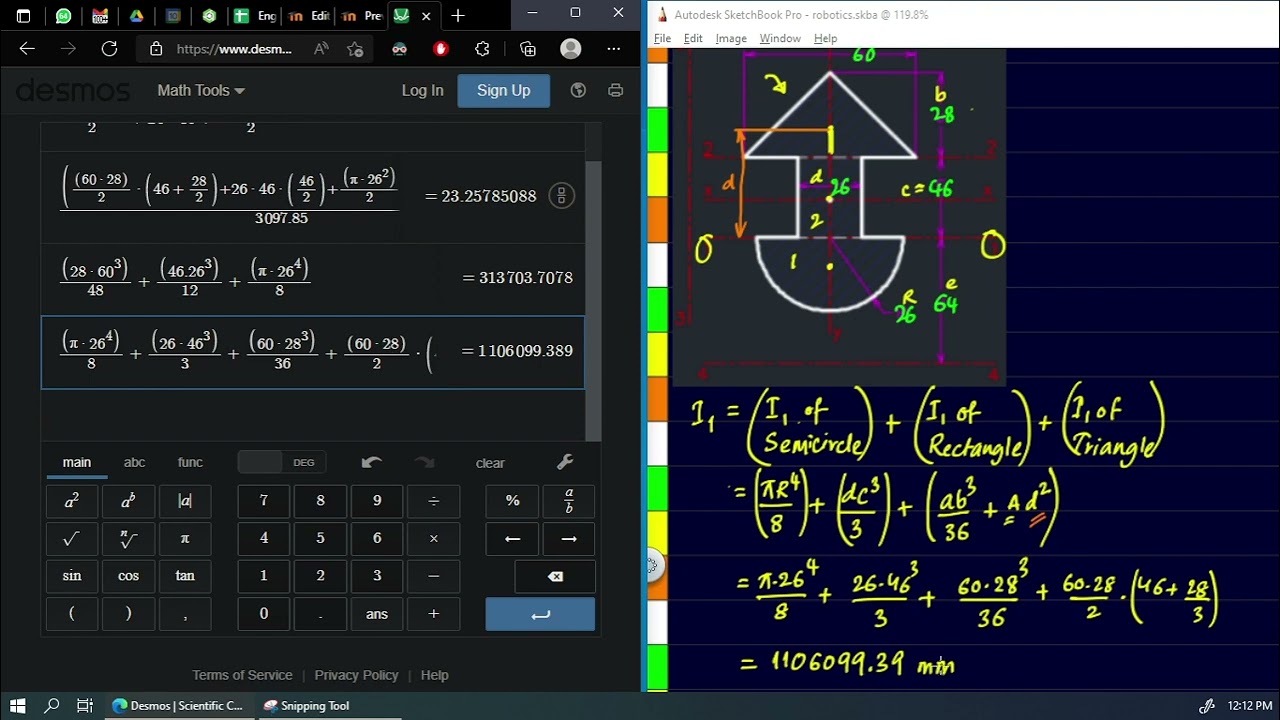This screenshot has width=1280, height=720.
Task: Go back with browser back arrow
Action: coord(27,48)
